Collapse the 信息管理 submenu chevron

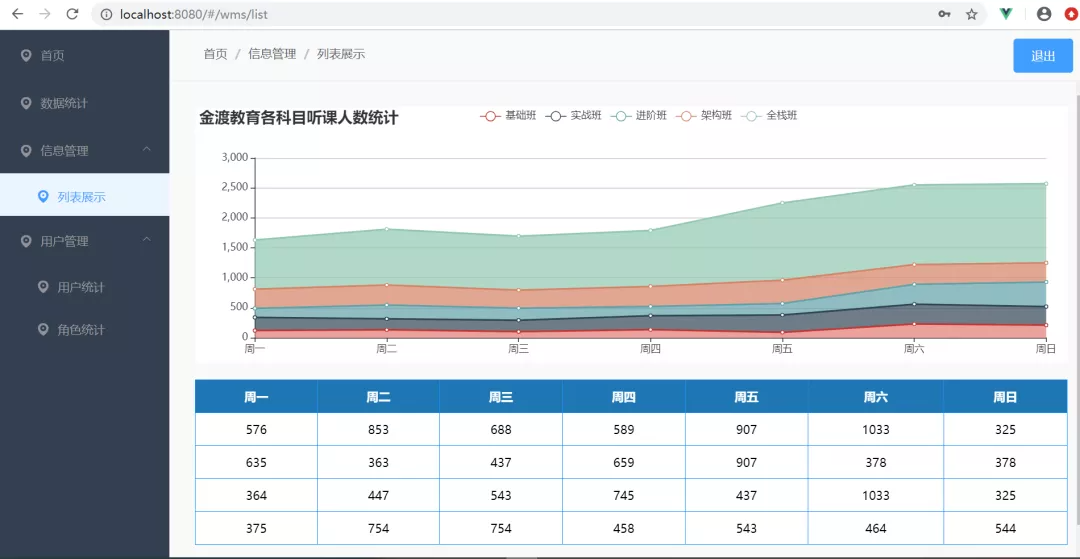pos(147,149)
